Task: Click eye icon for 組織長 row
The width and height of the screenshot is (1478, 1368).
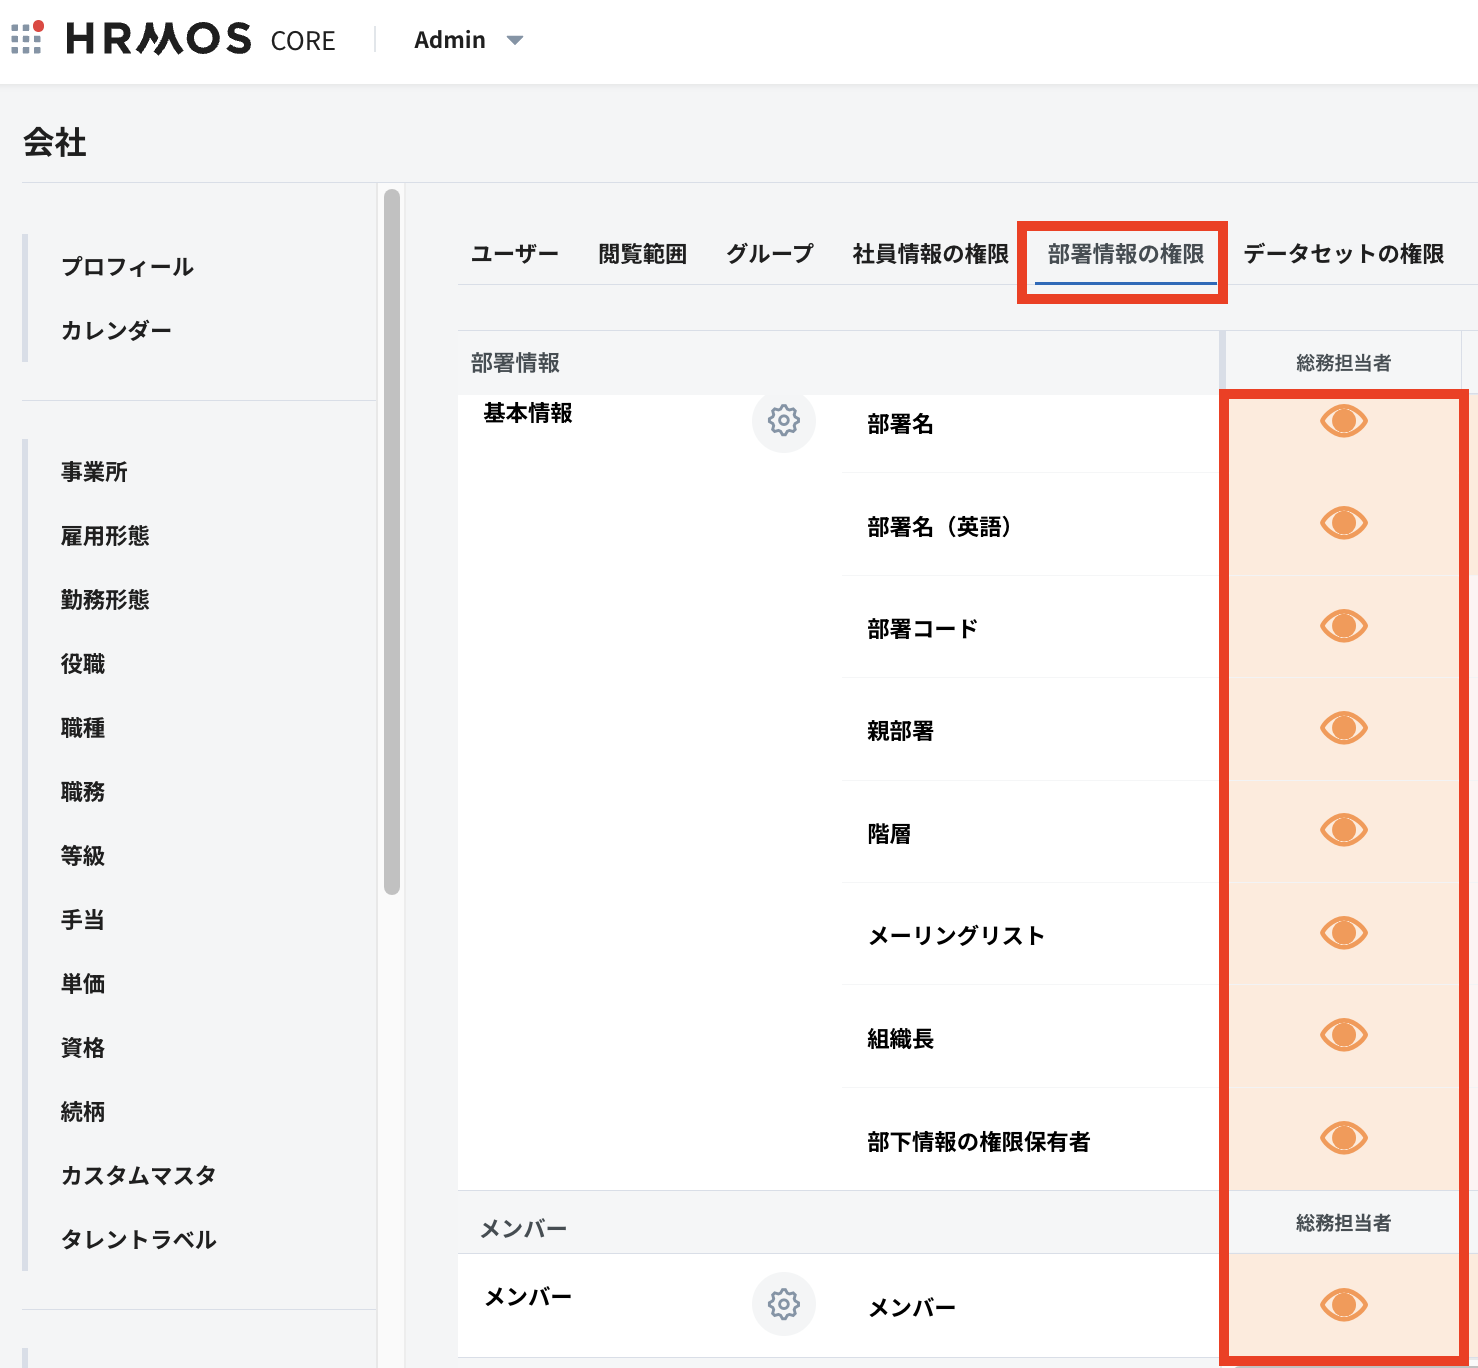Action: [x=1343, y=1035]
